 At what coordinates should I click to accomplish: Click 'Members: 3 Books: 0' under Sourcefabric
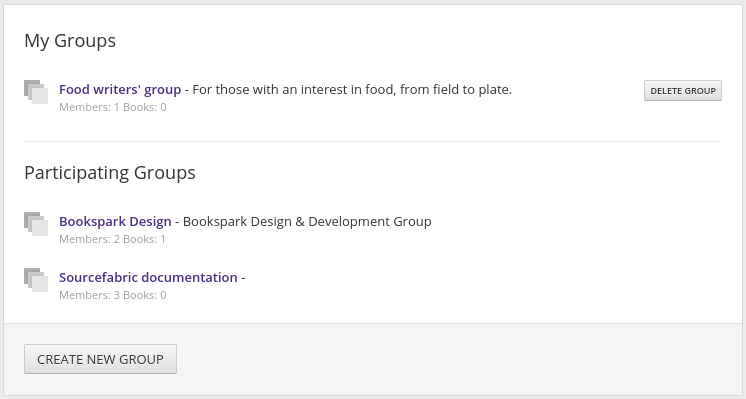[113, 295]
